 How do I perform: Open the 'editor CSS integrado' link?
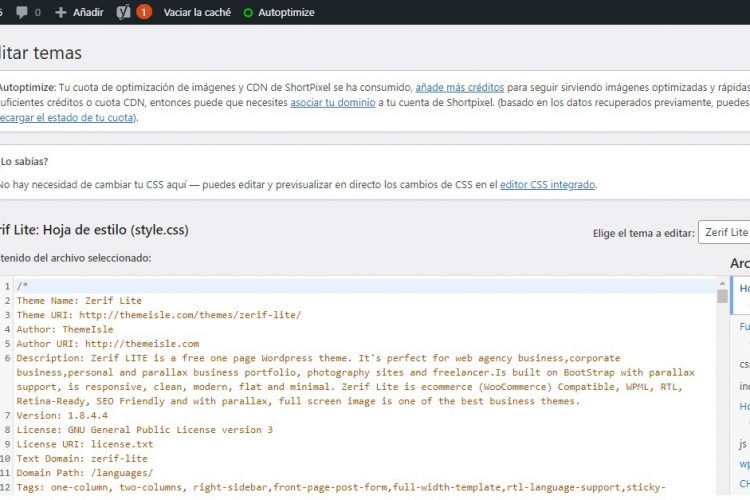[548, 185]
